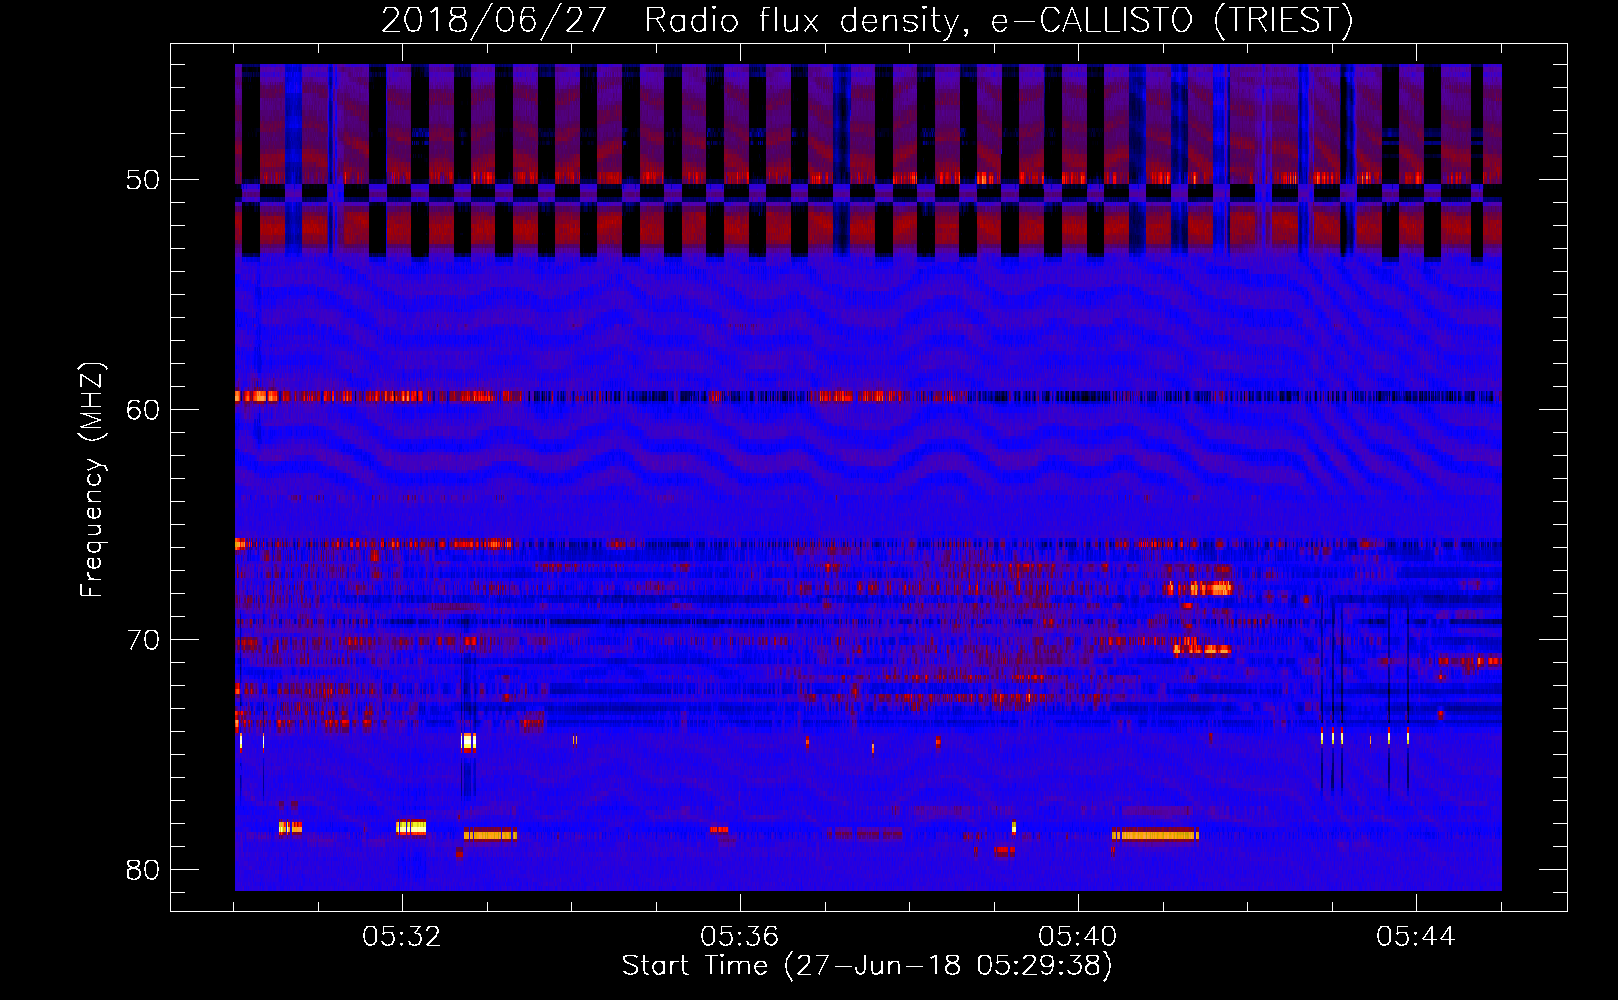Click the 80 MHz frequency tick label
This screenshot has height=1000, width=1618.
coord(143,870)
